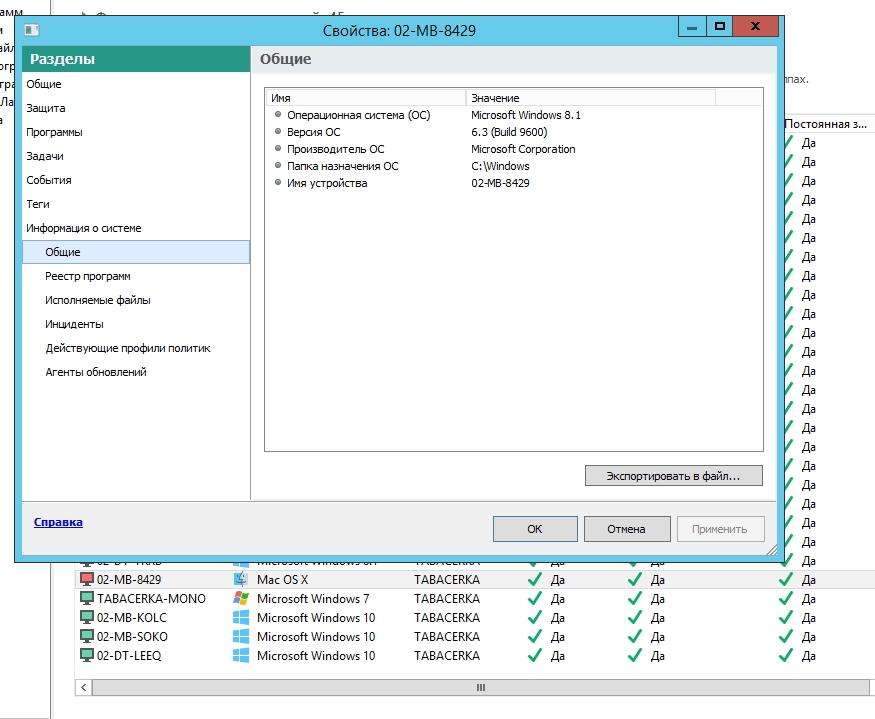Click the horizontal scrollbar thumb in device list

tap(480, 687)
